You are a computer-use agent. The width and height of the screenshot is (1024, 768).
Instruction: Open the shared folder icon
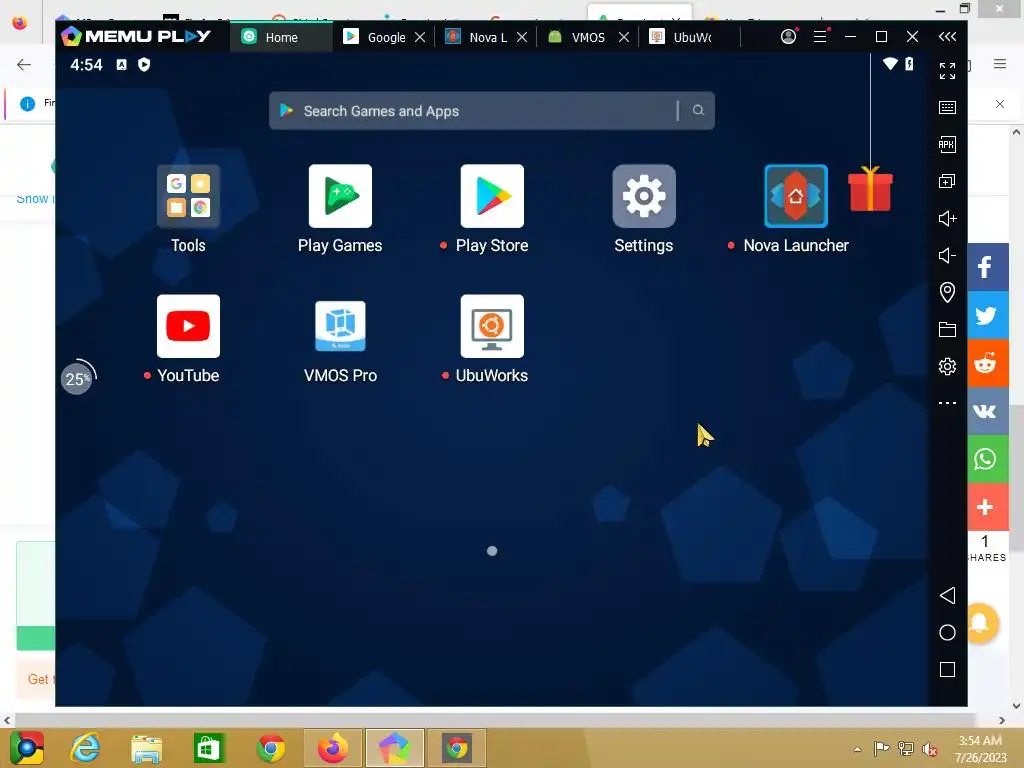pyautogui.click(x=948, y=329)
